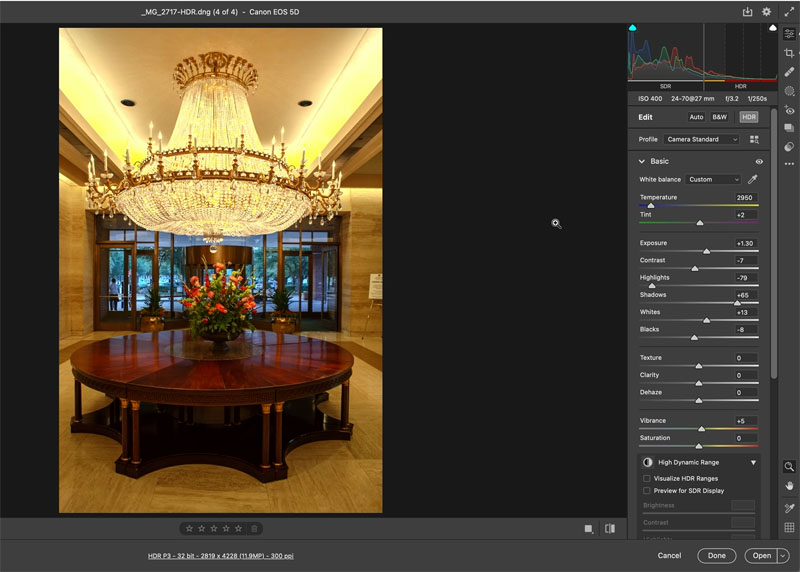Click the Texture value field
800x572 pixels.
point(744,358)
